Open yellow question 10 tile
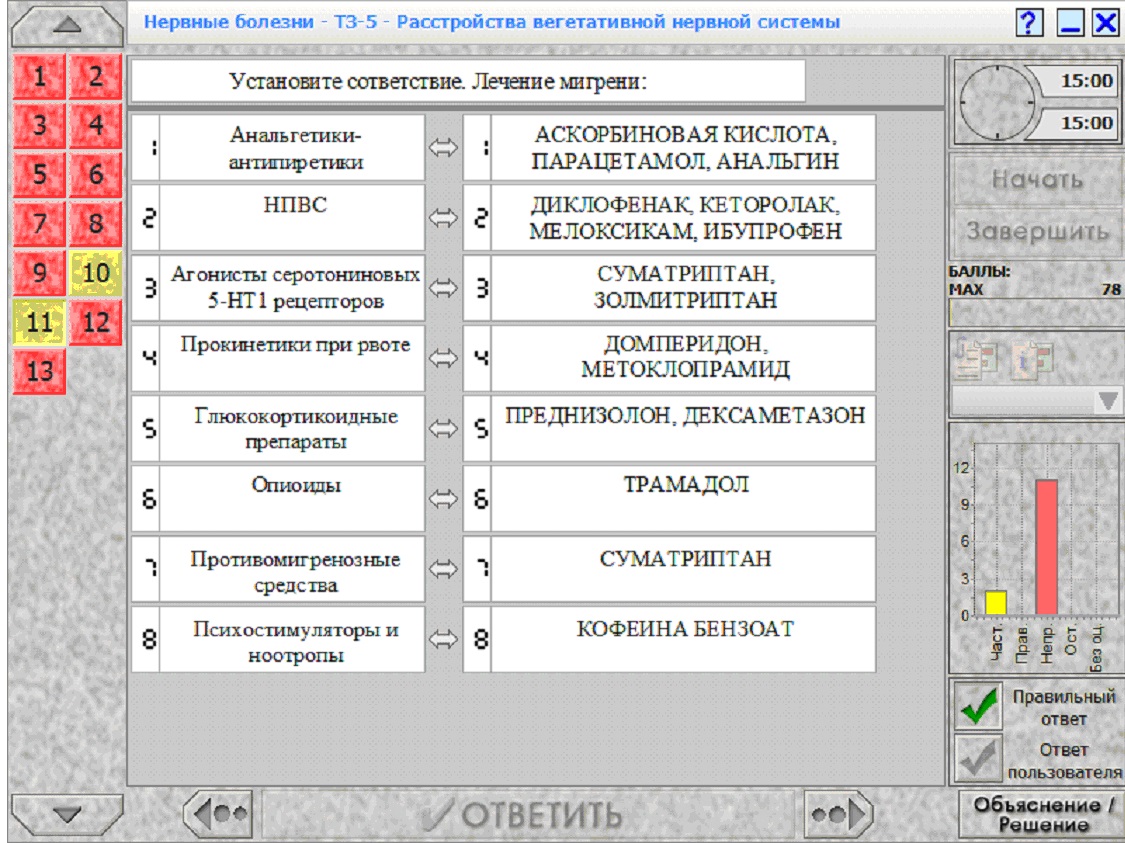The width and height of the screenshot is (1125, 843). click(95, 273)
